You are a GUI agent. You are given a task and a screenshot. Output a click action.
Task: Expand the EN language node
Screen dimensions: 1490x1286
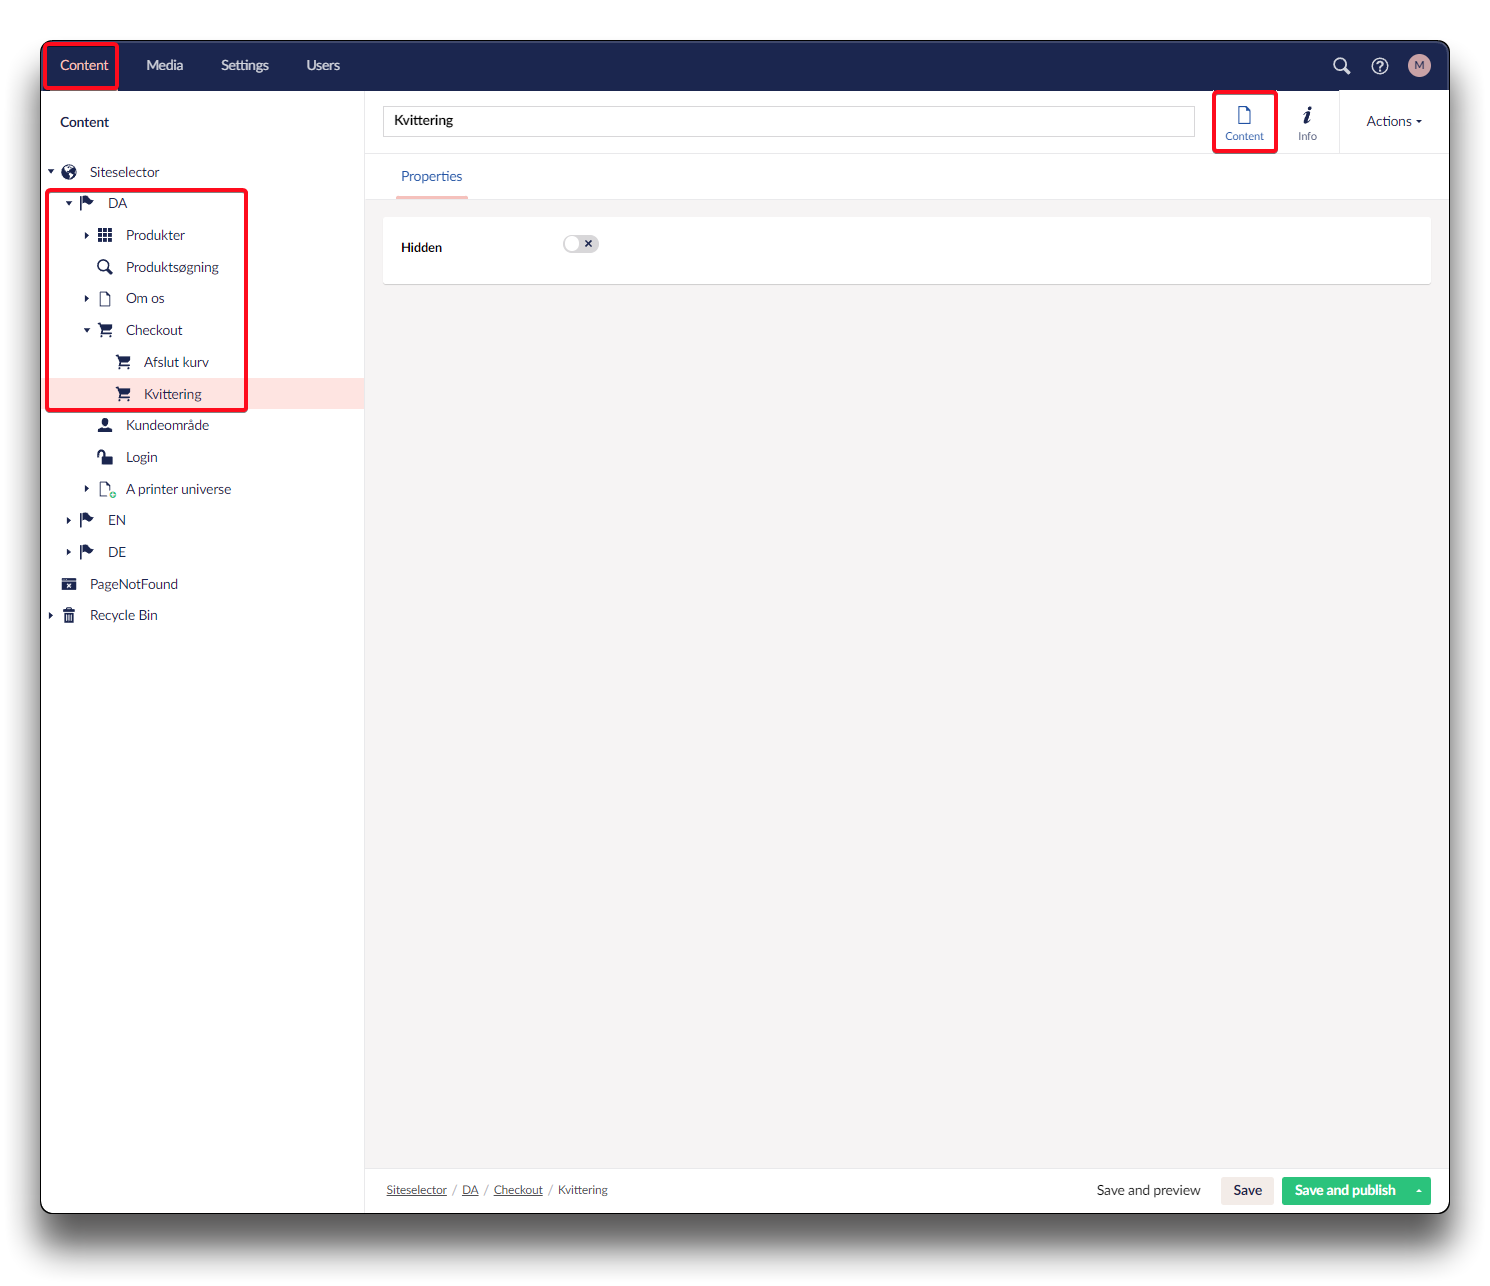(69, 521)
